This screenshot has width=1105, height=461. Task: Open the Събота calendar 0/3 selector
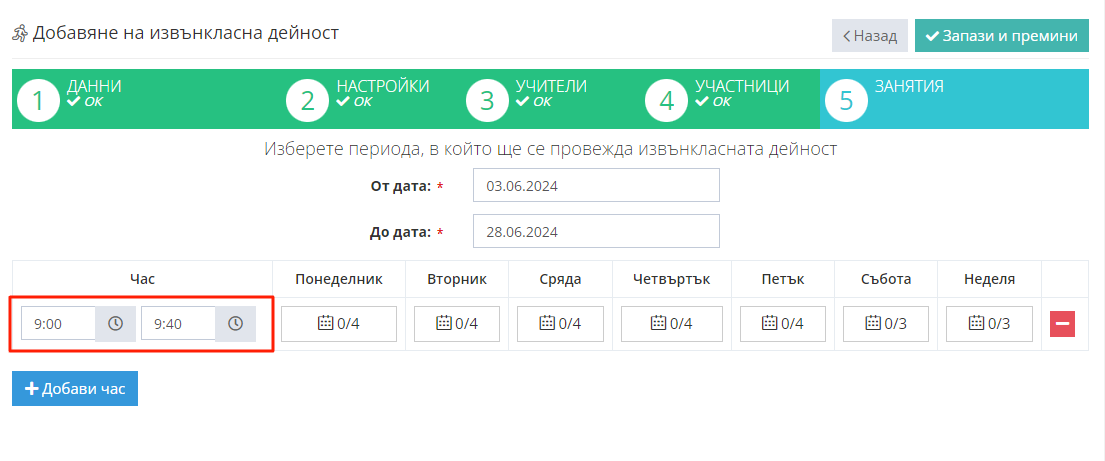(886, 324)
